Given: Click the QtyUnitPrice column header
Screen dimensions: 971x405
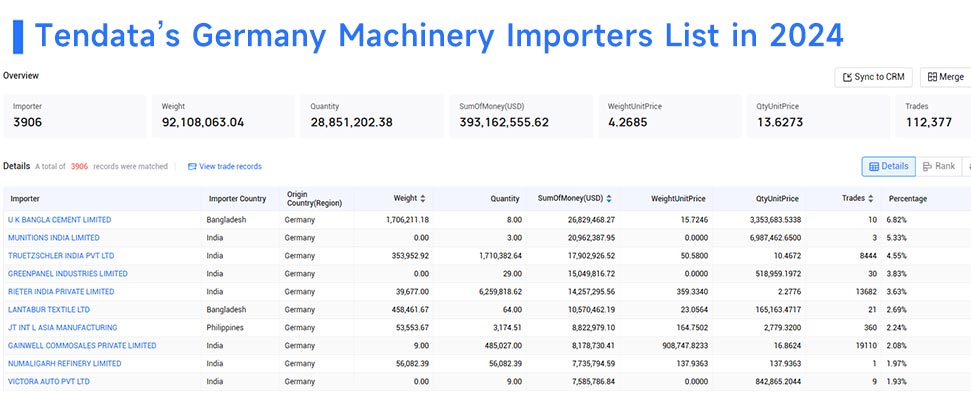Looking at the screenshot, I should 777,199.
